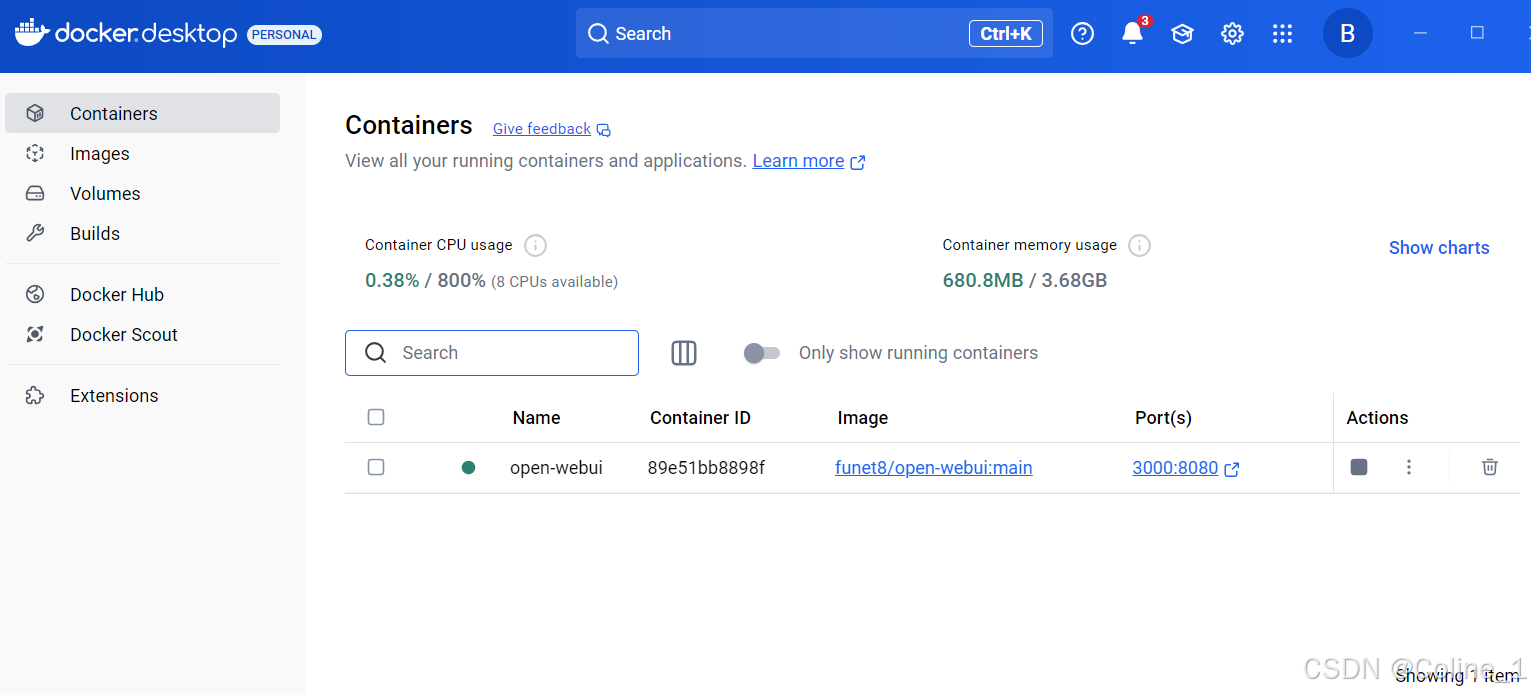The height and width of the screenshot is (695, 1531).
Task: Check the open-webui row checkbox
Action: pyautogui.click(x=376, y=467)
